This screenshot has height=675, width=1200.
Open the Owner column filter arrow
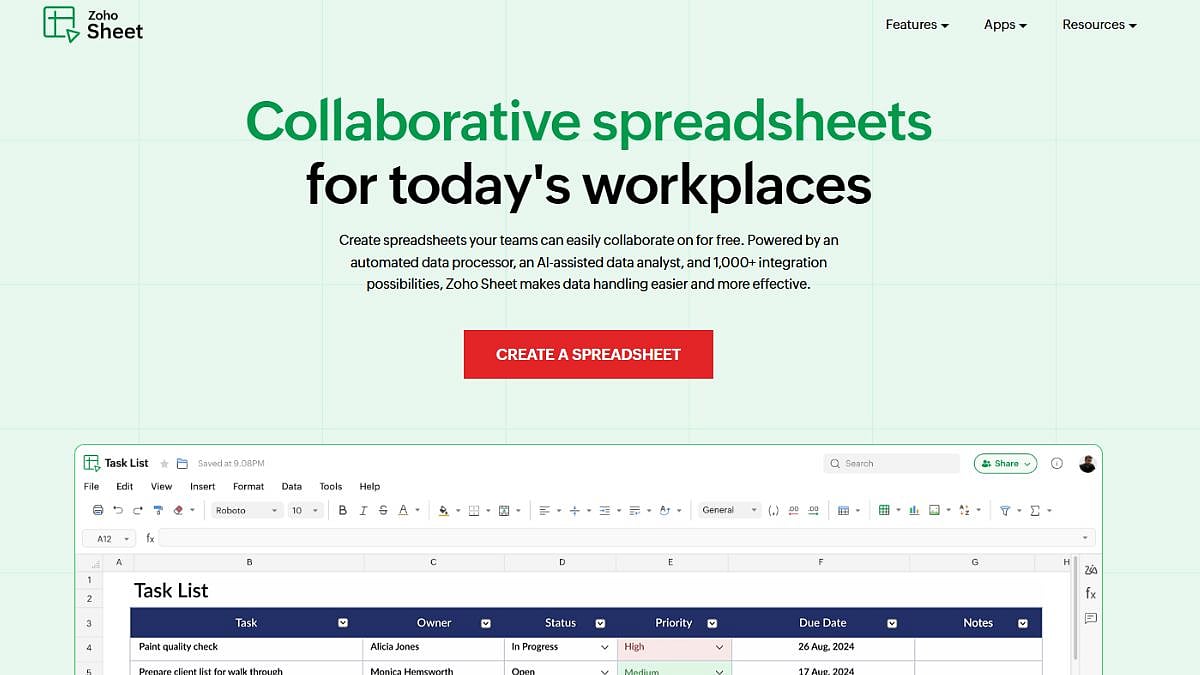click(486, 623)
